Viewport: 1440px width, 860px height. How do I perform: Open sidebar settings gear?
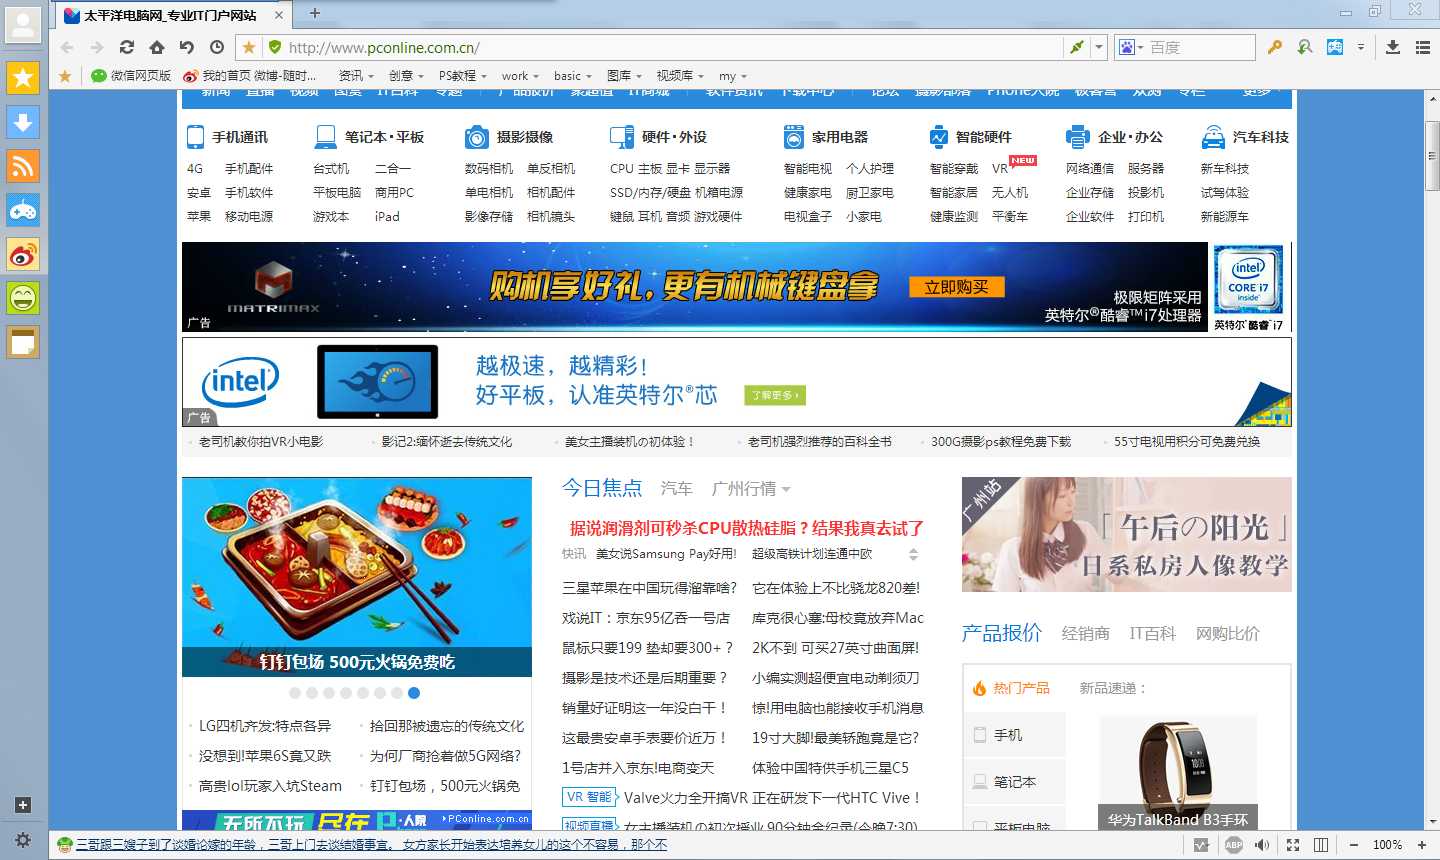23,840
